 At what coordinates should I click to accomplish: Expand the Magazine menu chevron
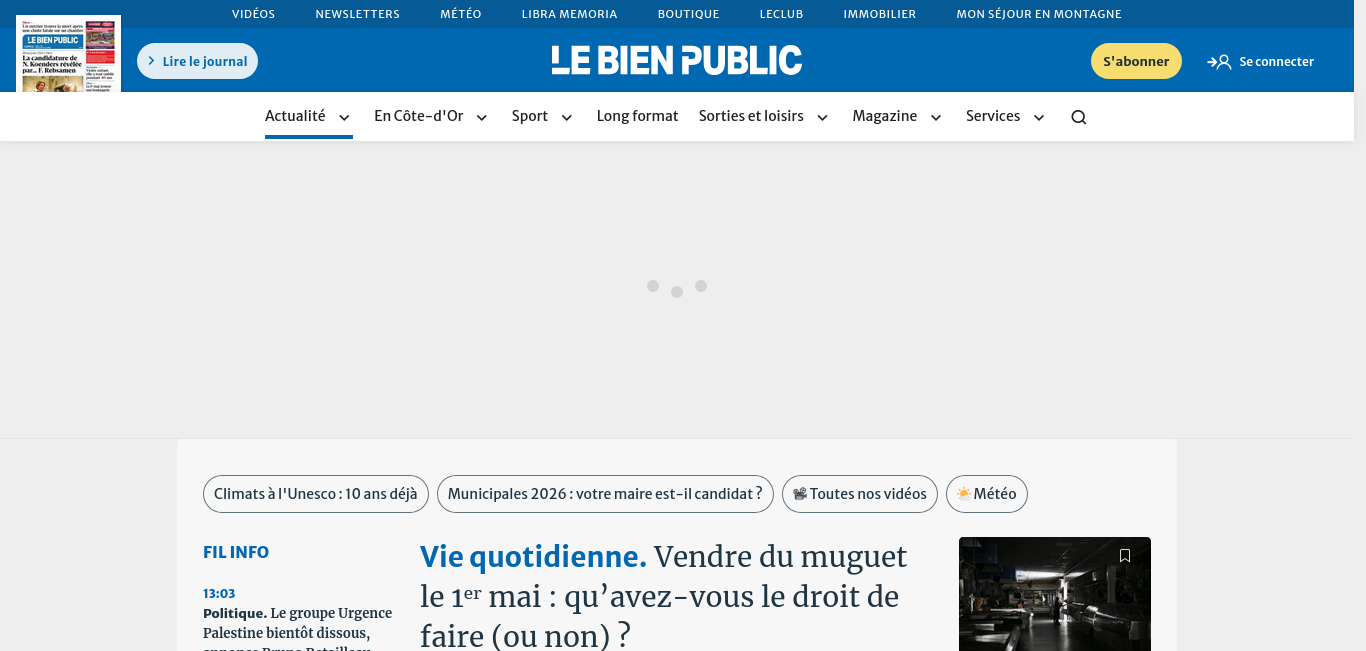tap(936, 118)
